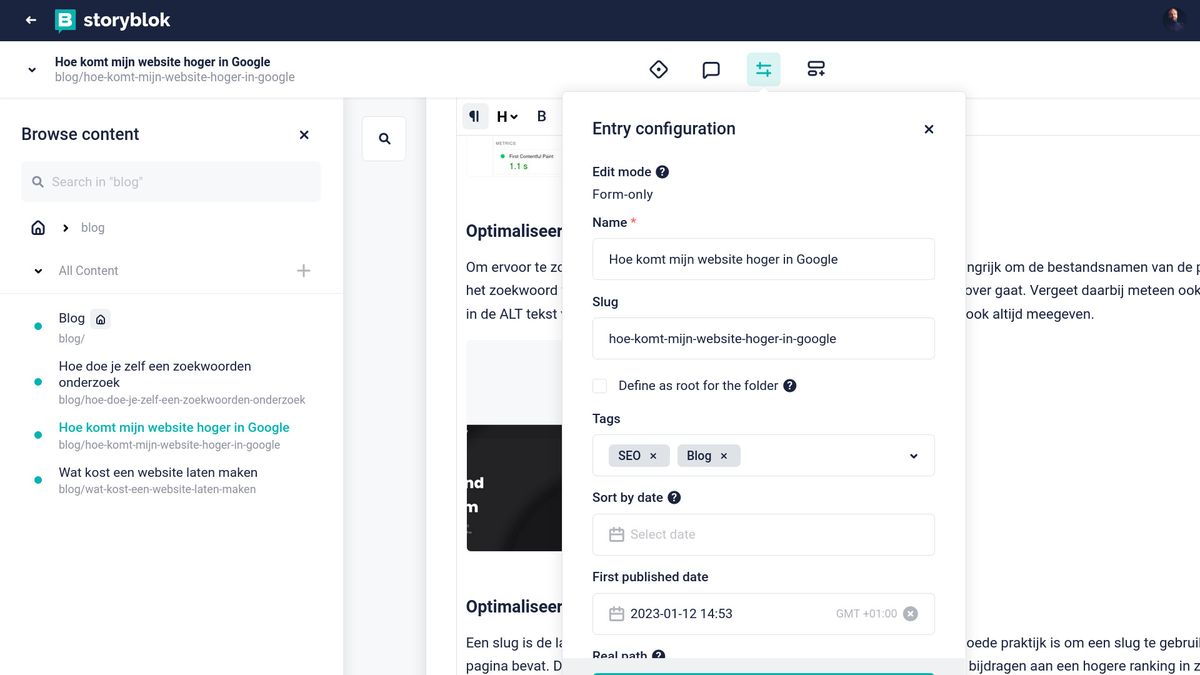1200x675 pixels.
Task: Collapse the All Content section
Action: click(x=38, y=271)
